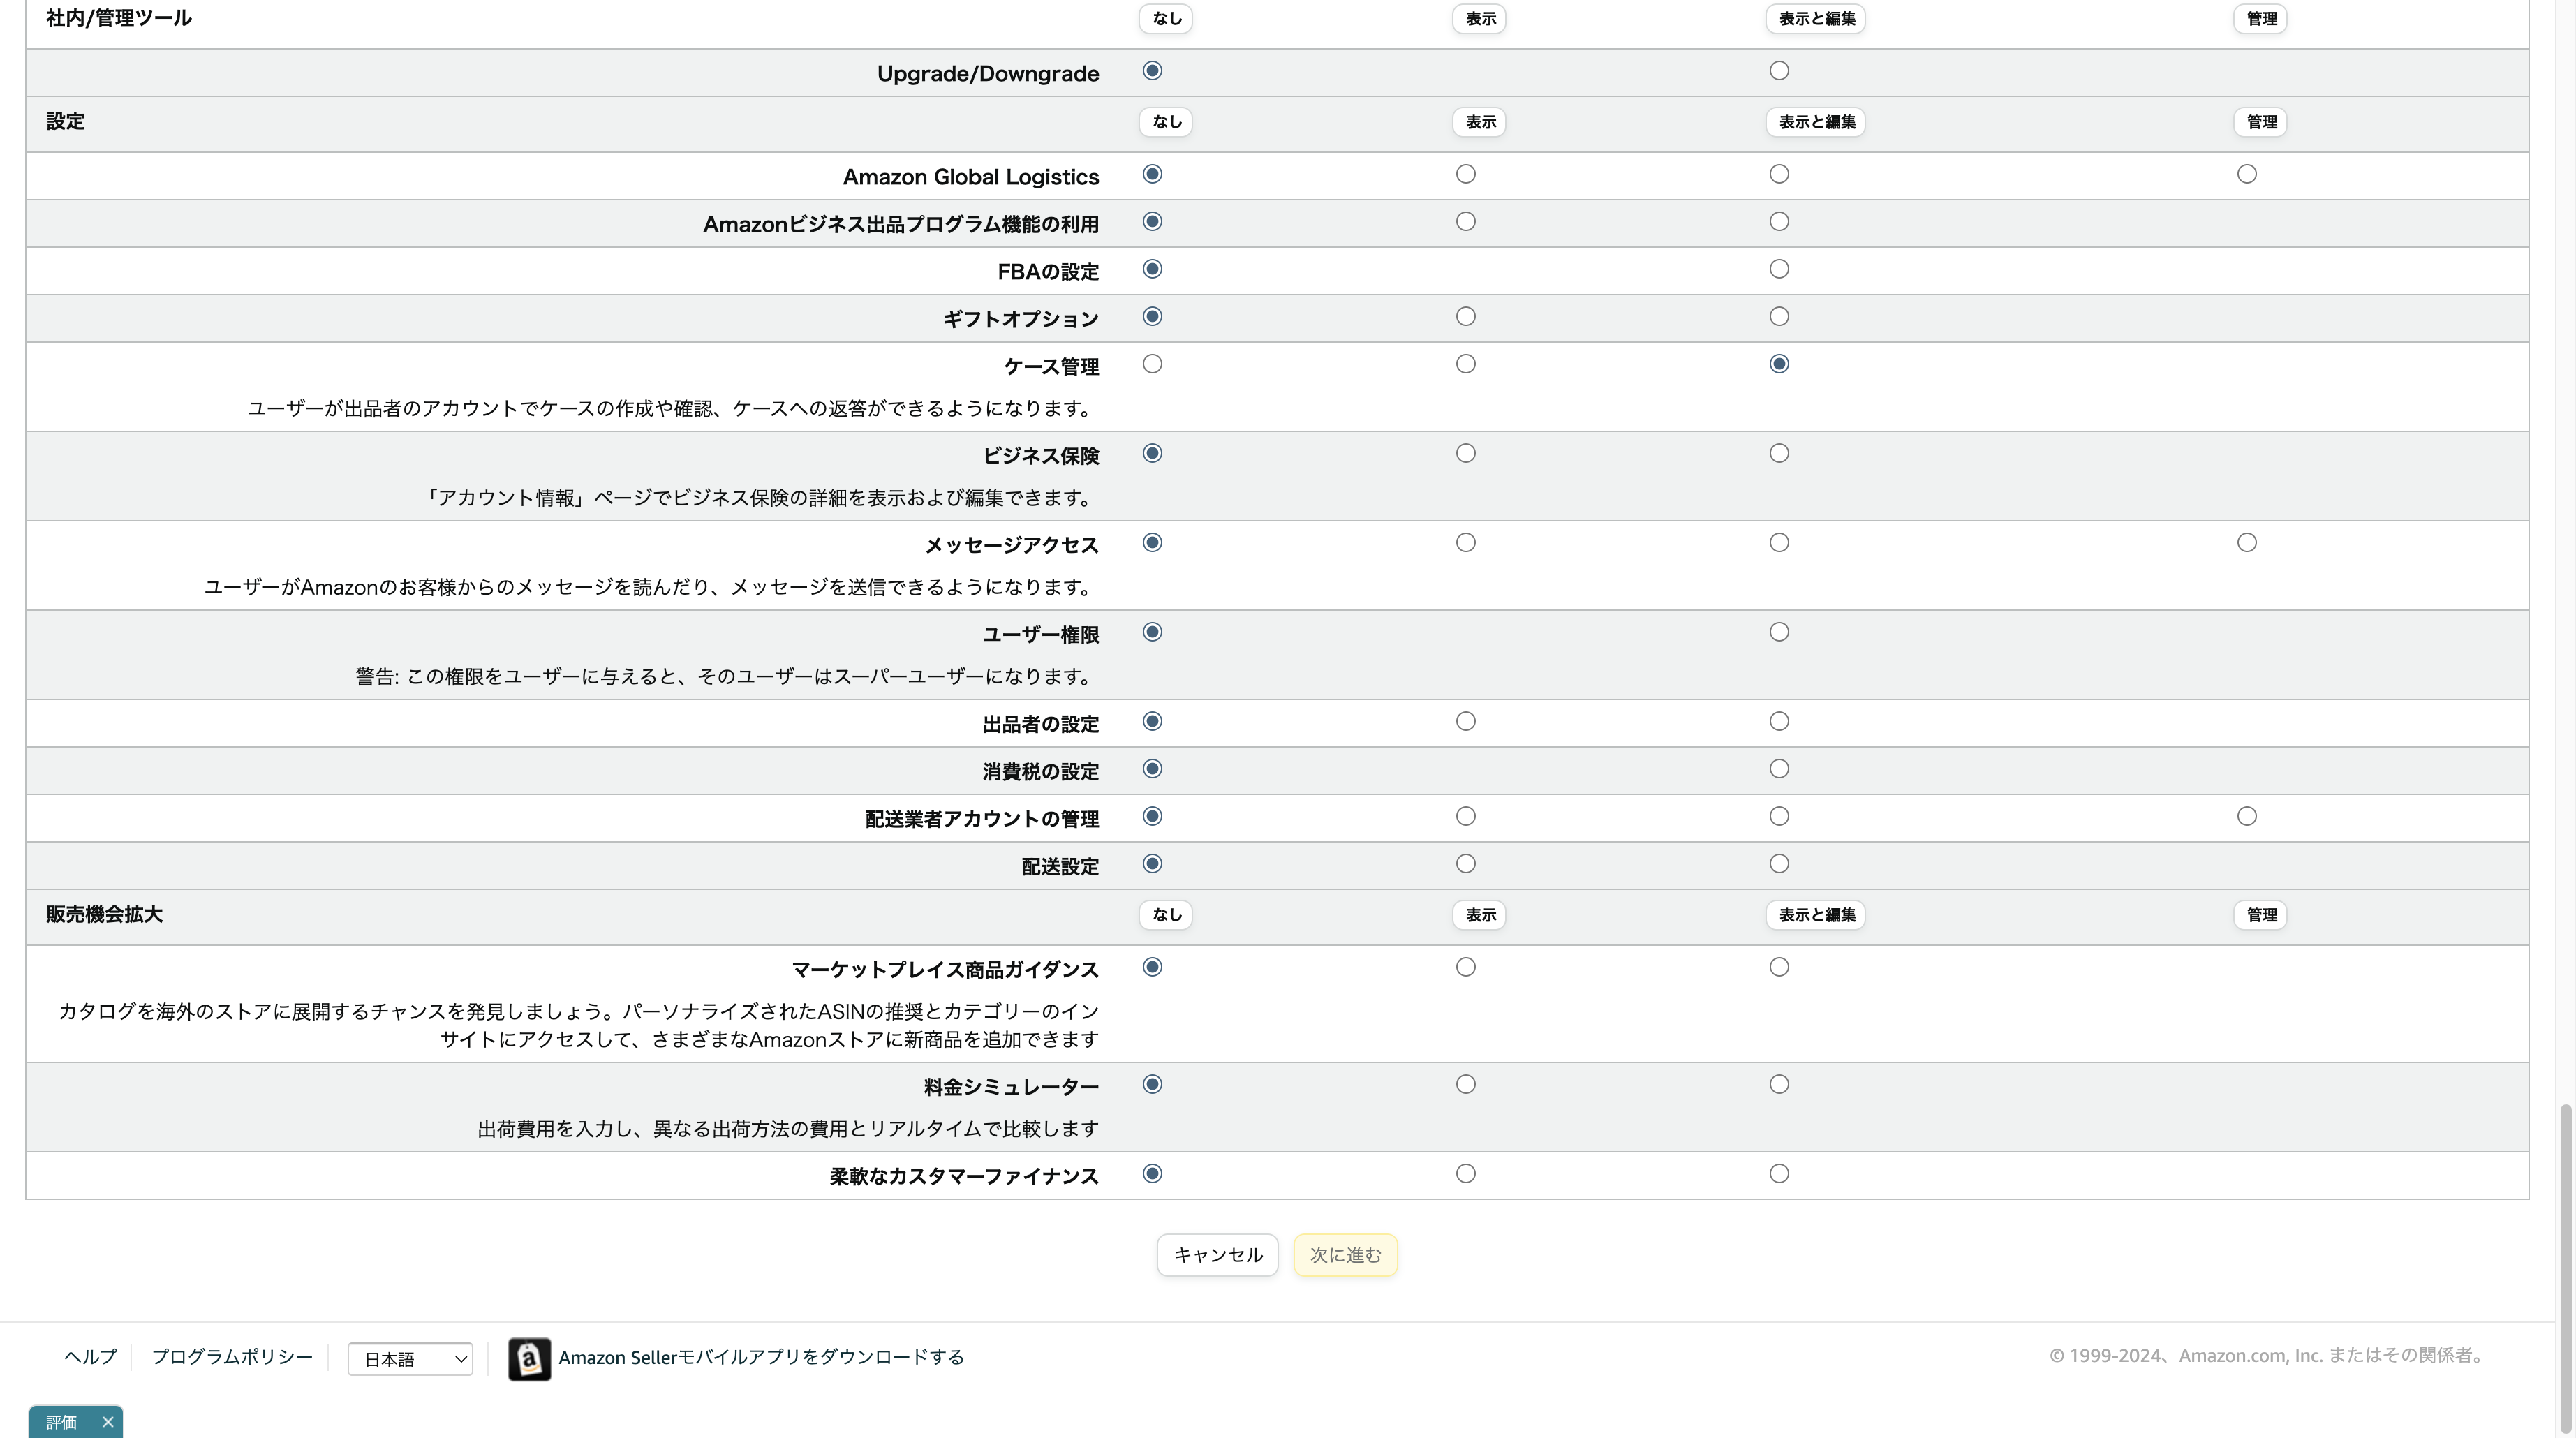Click the 次に進む button
This screenshot has width=2576, height=1438.
1345,1254
